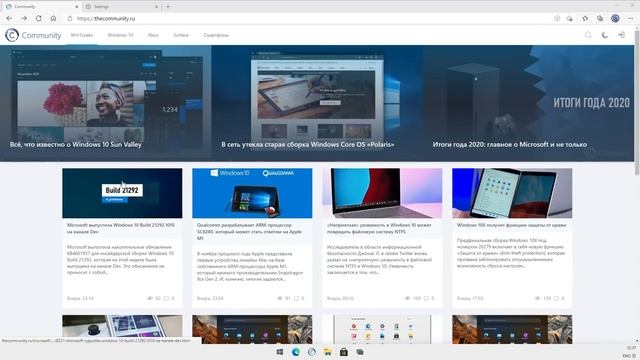Open the Windows 10X dual-screen thumbnail

click(x=512, y=193)
